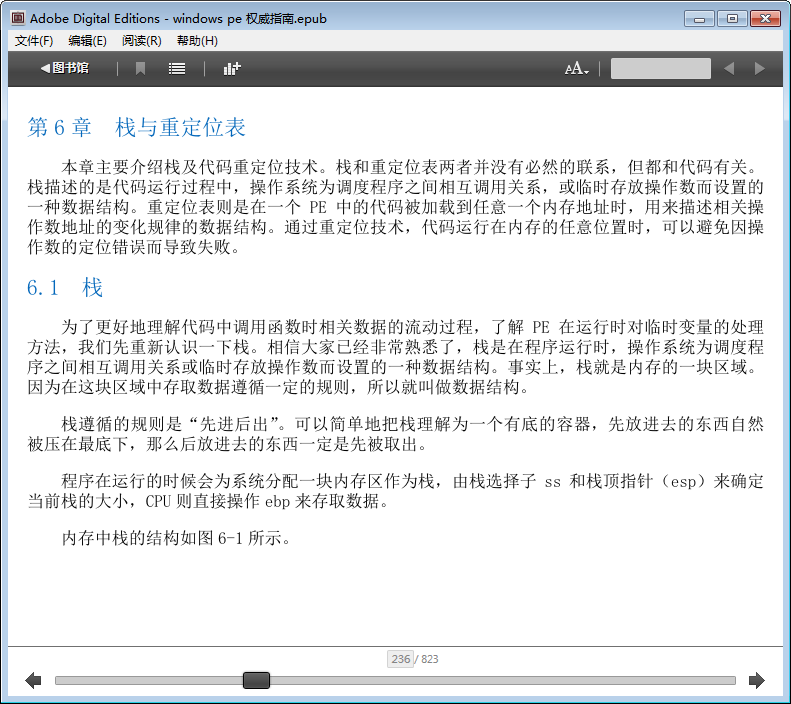This screenshot has width=791, height=704.
Task: Click the page slider handle
Action: point(257,681)
